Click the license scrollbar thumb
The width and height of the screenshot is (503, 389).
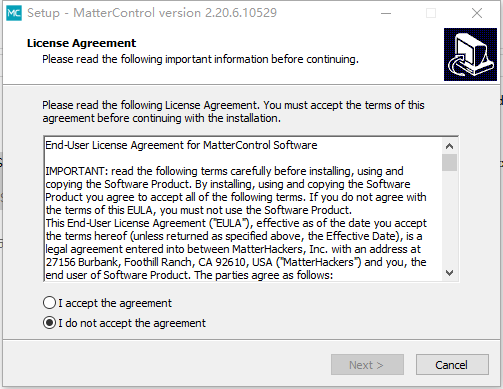pos(449,162)
